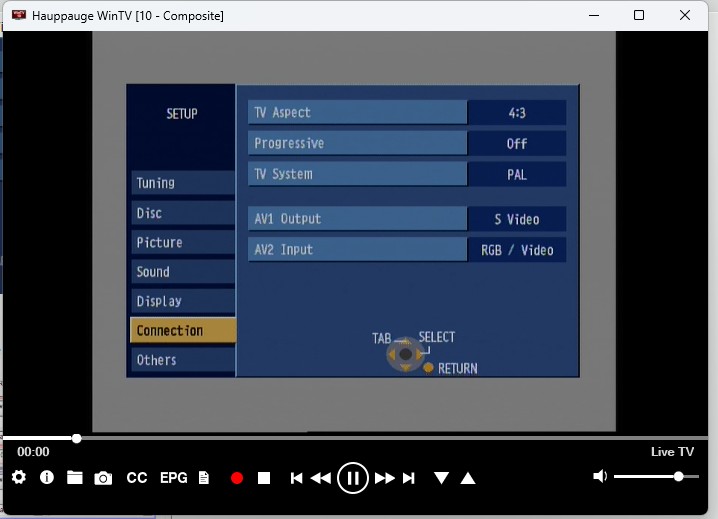Select Disc in setup menu
The image size is (718, 519).
[183, 213]
